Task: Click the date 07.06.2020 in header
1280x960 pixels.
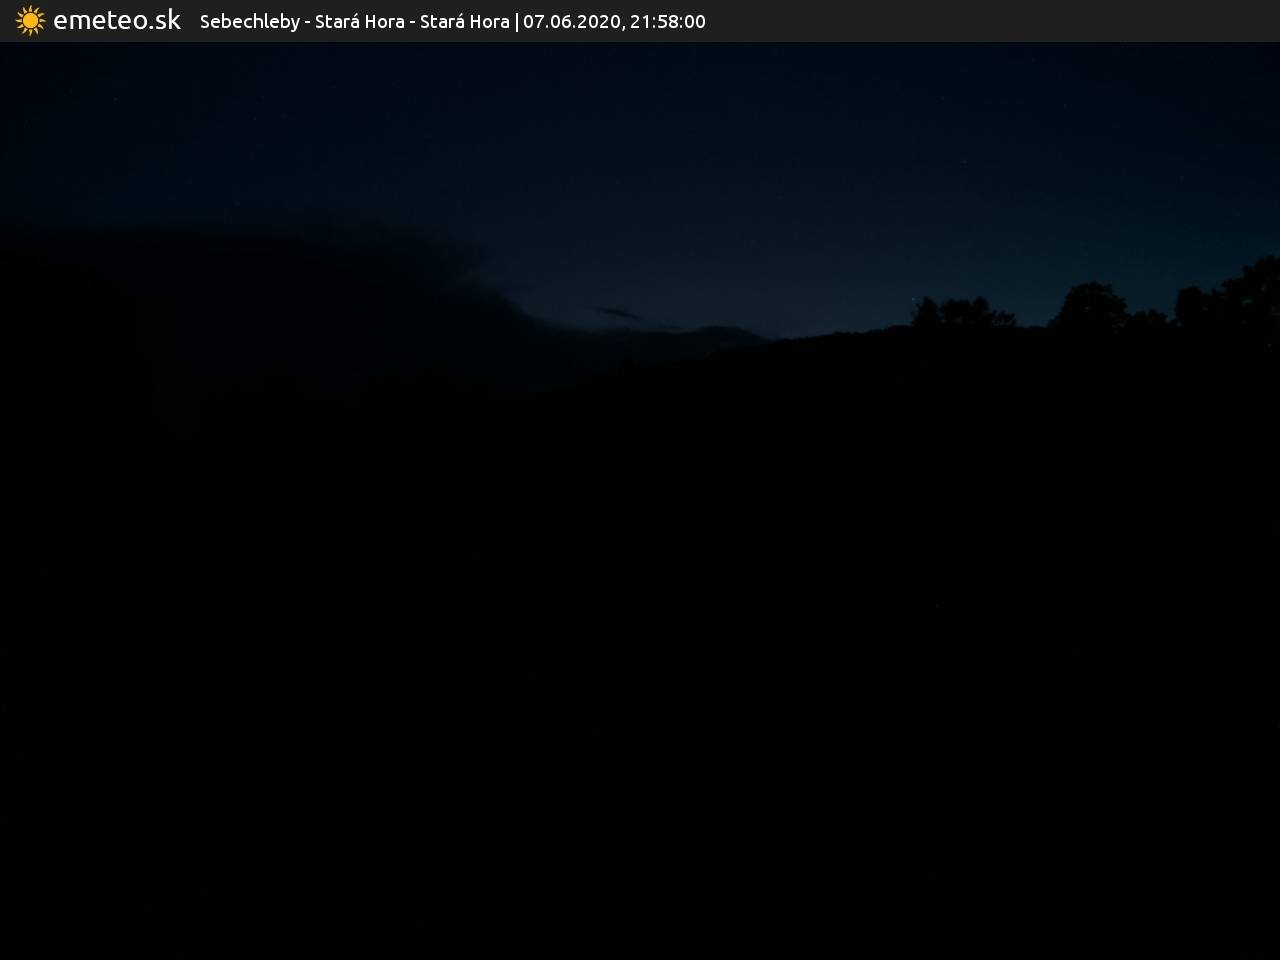Action: [x=571, y=22]
